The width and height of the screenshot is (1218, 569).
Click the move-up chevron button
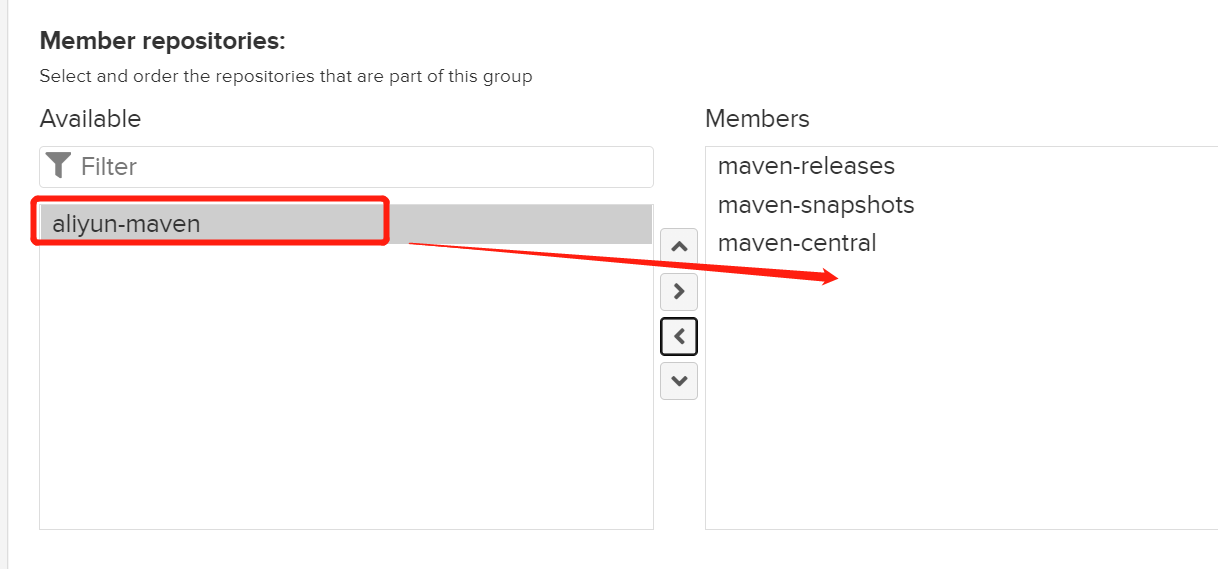(679, 246)
